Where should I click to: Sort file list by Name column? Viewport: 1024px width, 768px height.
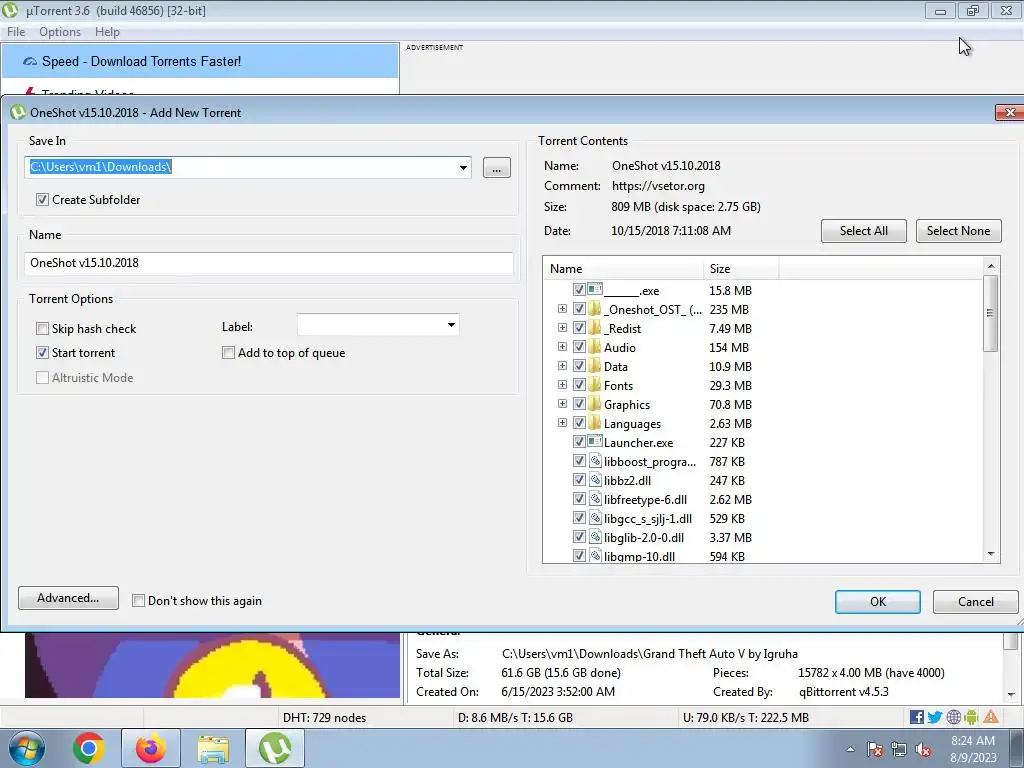[x=623, y=268]
